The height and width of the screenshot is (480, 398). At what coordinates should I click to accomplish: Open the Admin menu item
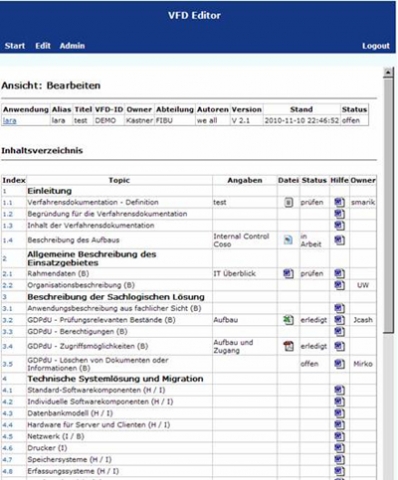click(72, 46)
